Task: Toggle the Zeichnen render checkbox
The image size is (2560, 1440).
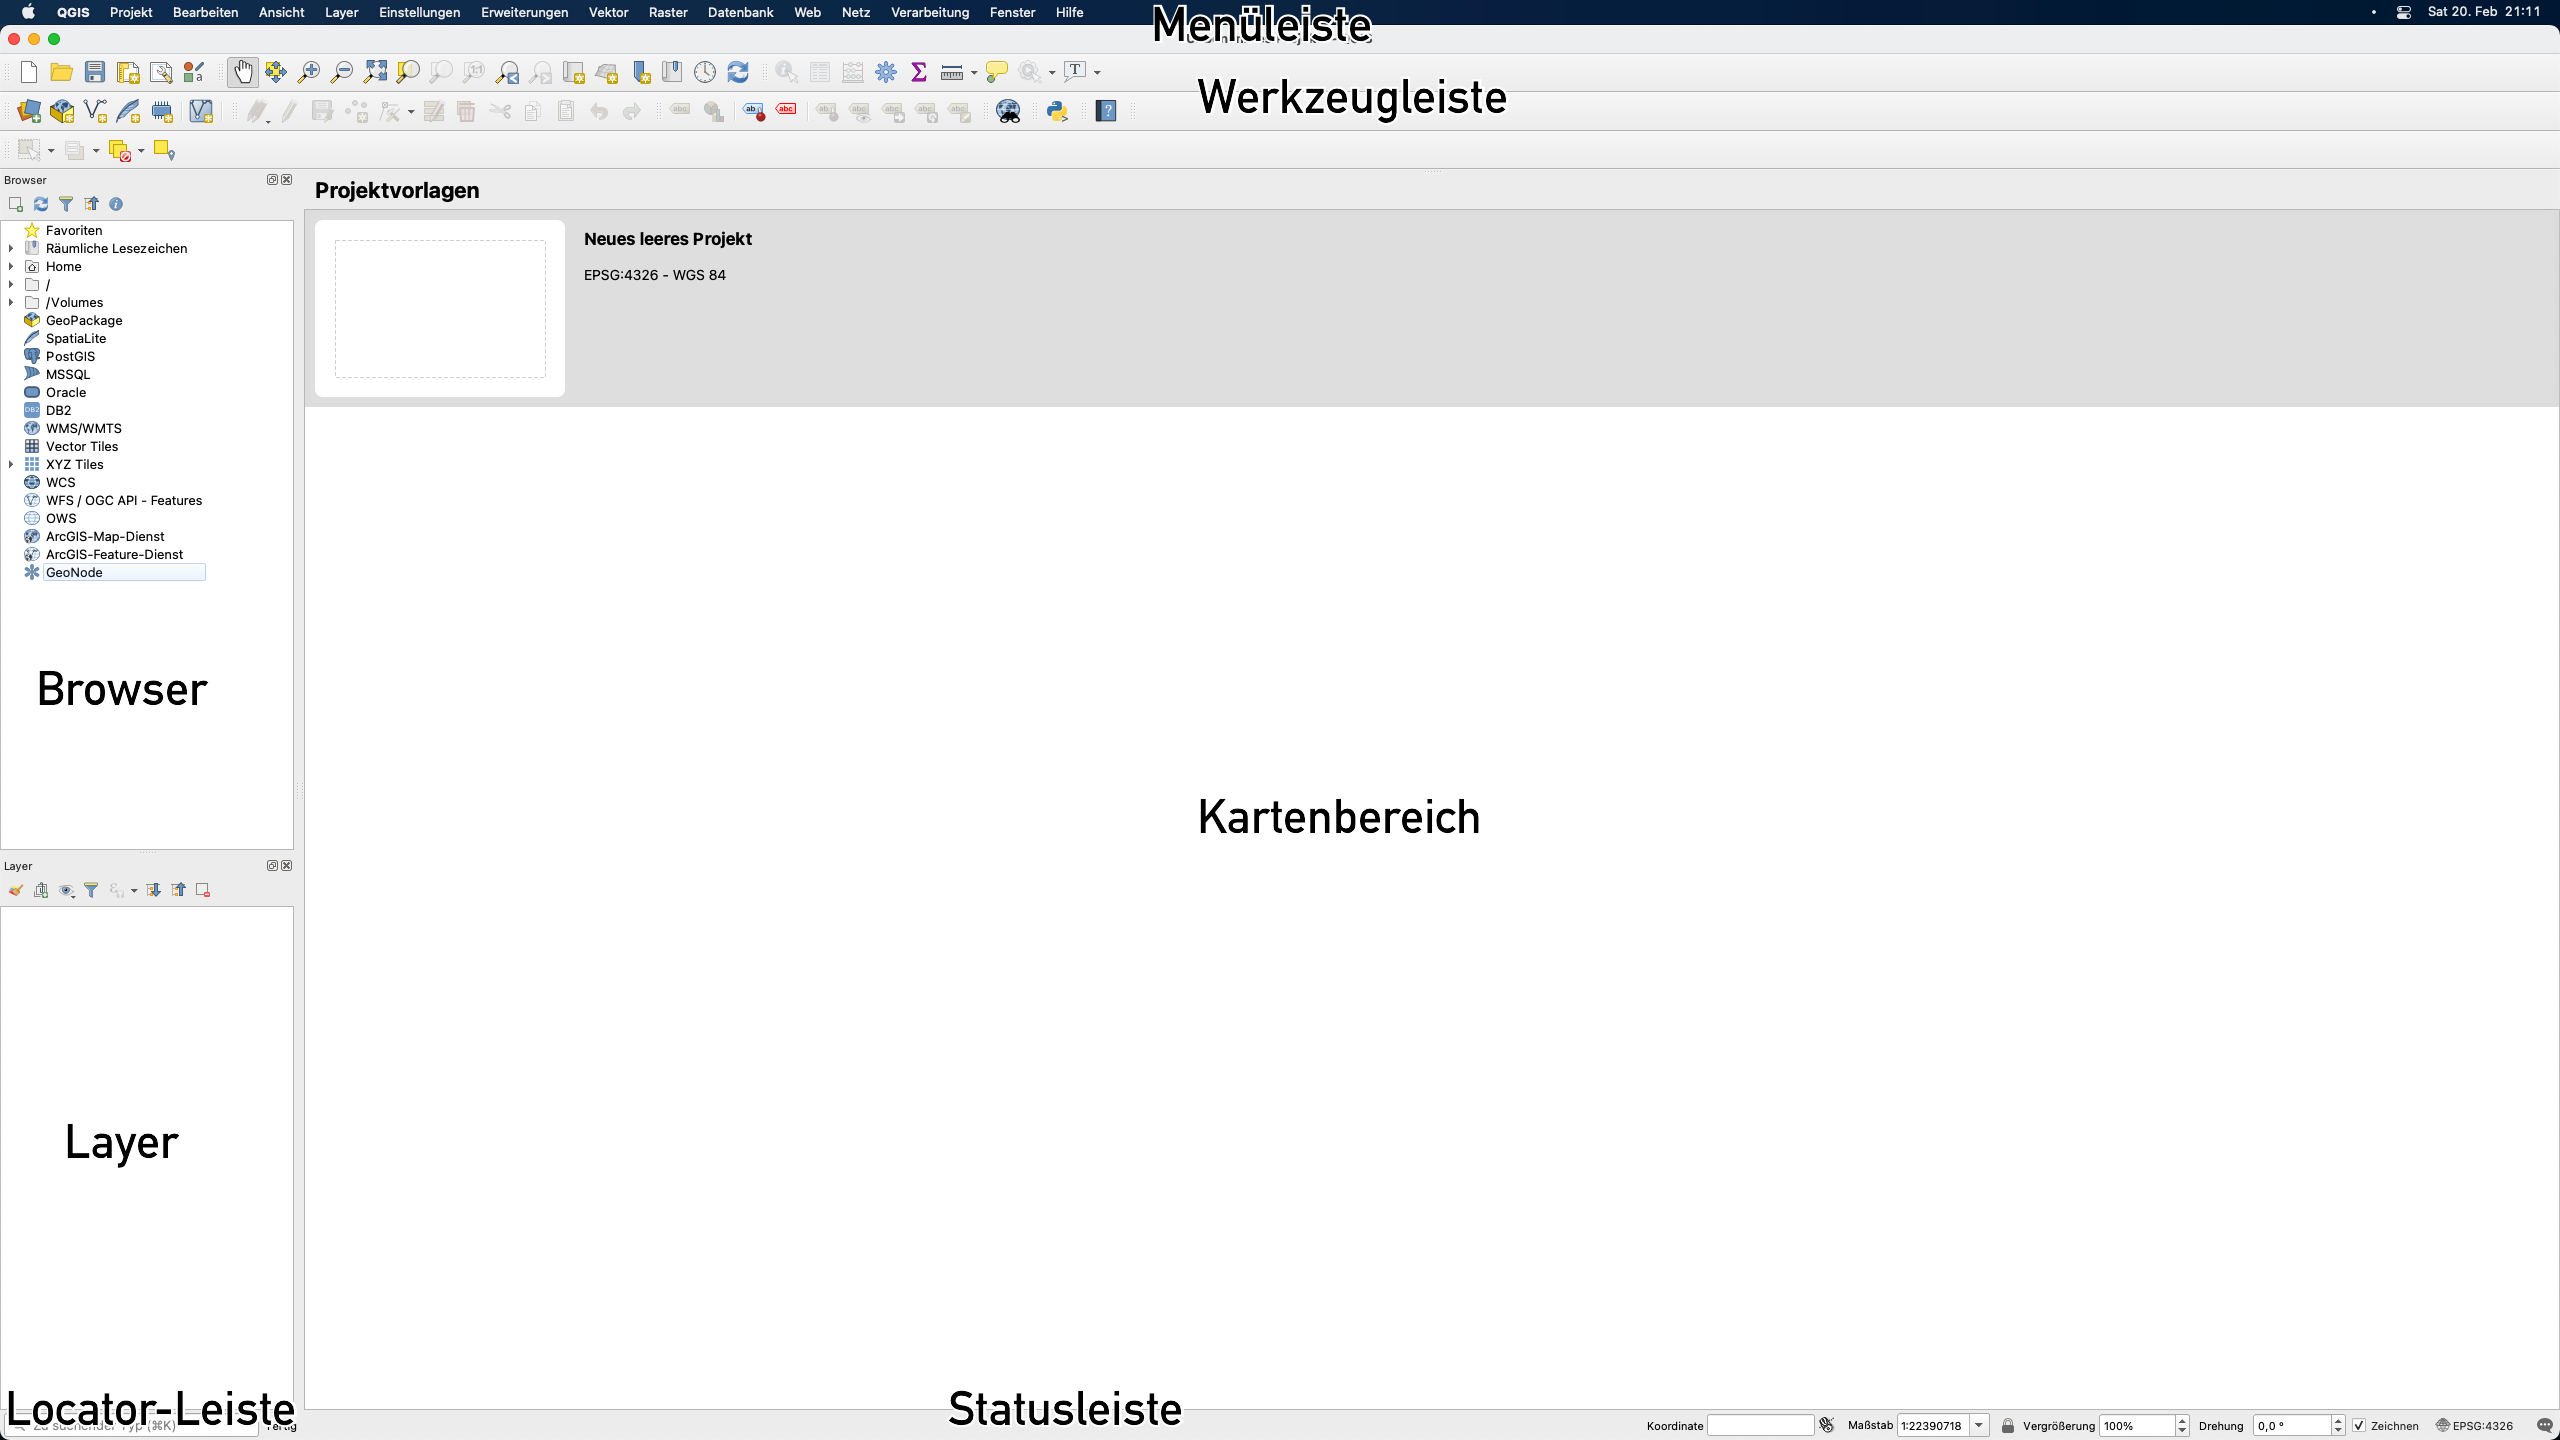Action: tap(2359, 1426)
